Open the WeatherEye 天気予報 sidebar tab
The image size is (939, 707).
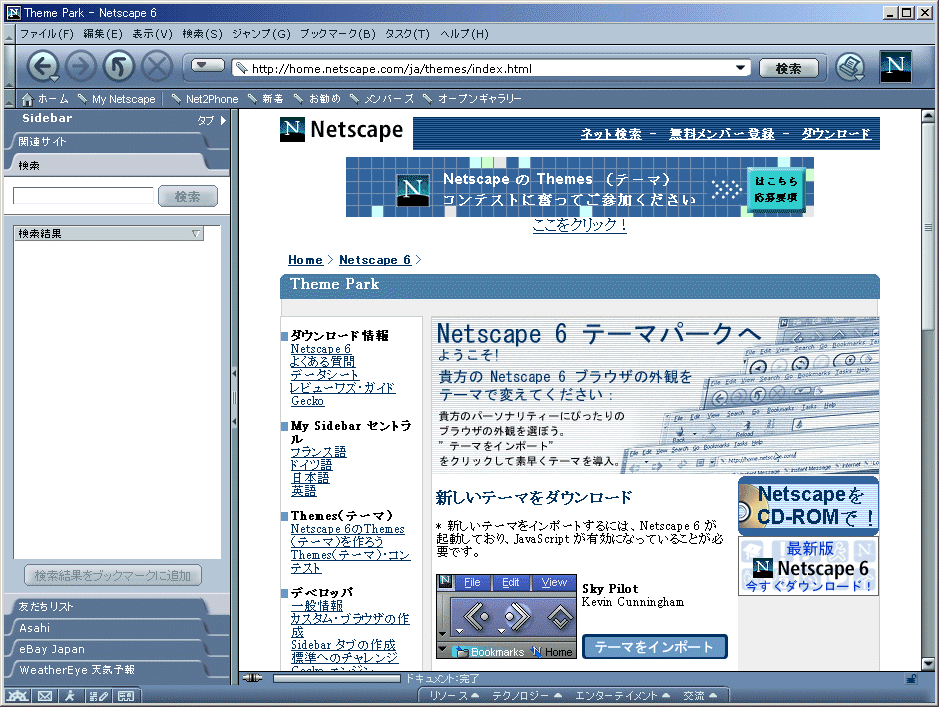pos(108,669)
